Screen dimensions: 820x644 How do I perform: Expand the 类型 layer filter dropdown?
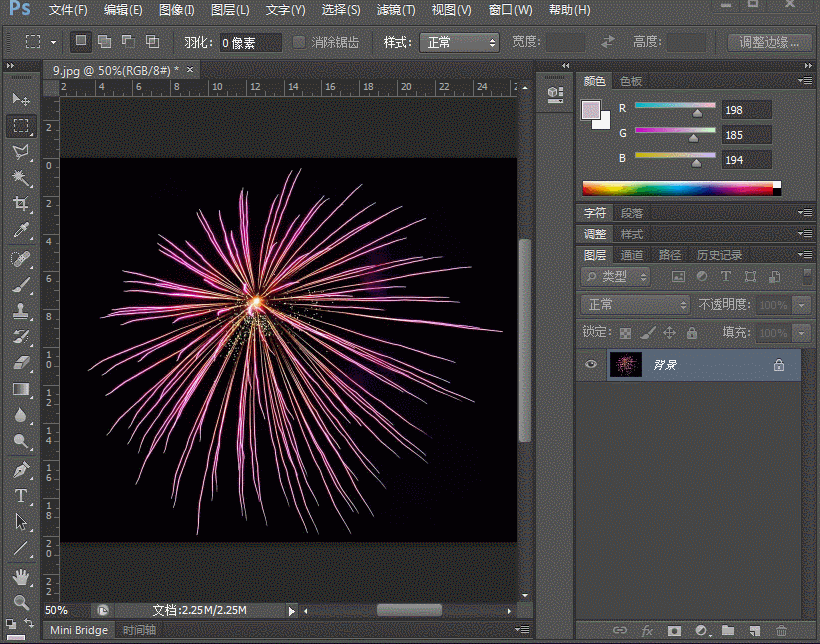[616, 276]
